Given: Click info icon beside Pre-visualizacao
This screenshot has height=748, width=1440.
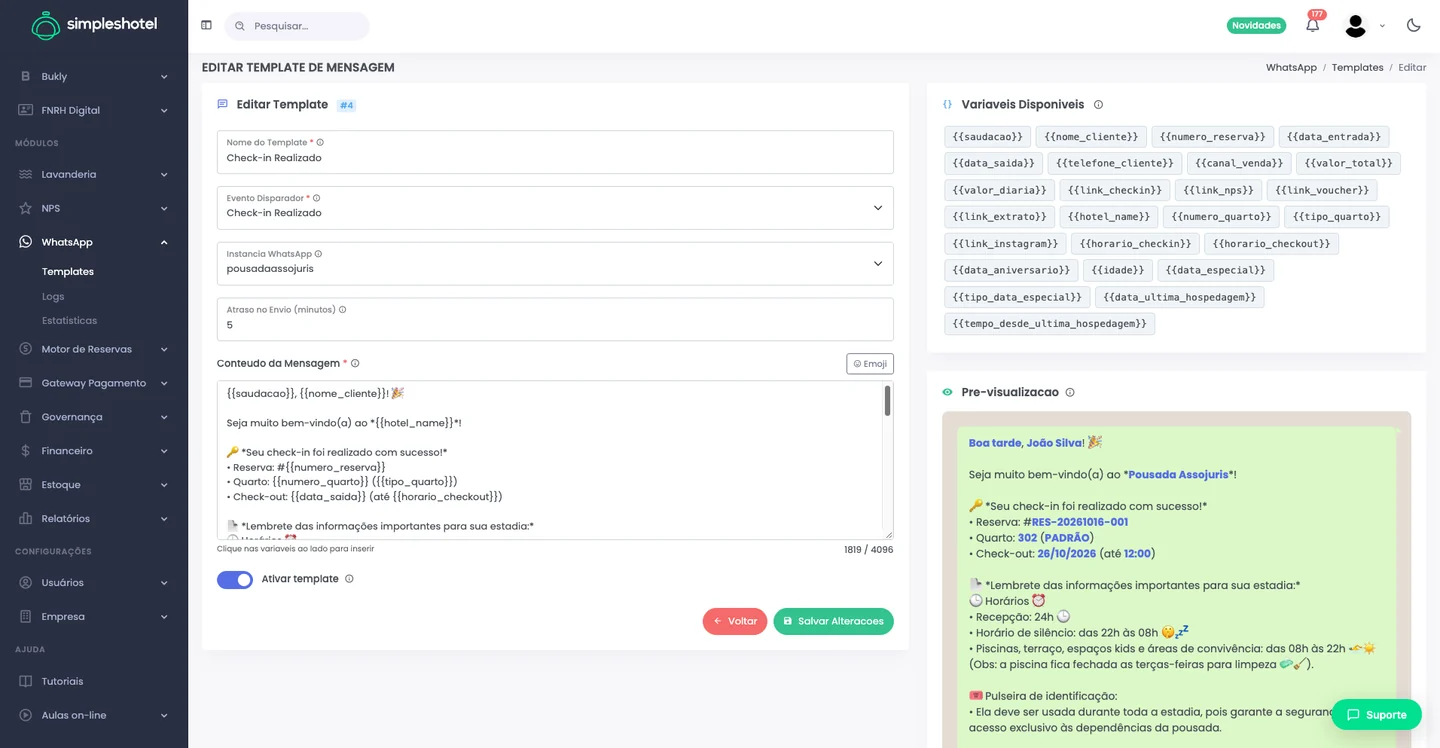Looking at the screenshot, I should click(1070, 392).
